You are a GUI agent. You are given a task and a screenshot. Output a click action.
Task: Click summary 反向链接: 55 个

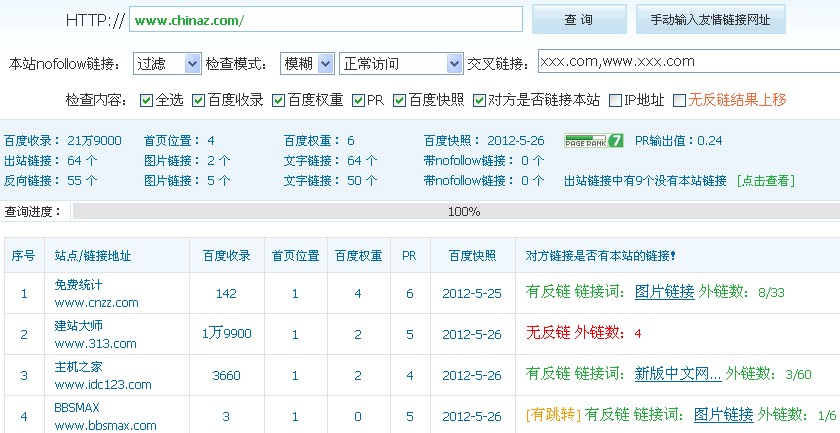click(x=50, y=181)
